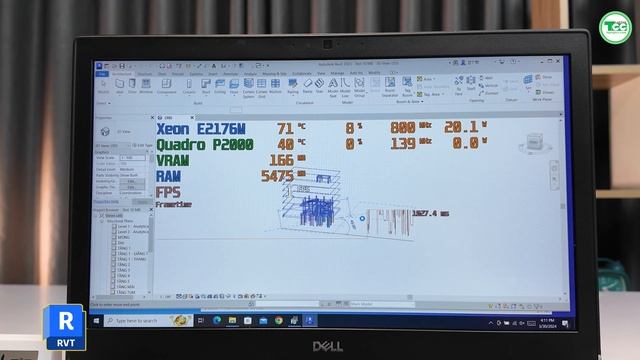Close the Properties palette
Image resolution: width=640 pixels, height=360 pixels.
152,118
